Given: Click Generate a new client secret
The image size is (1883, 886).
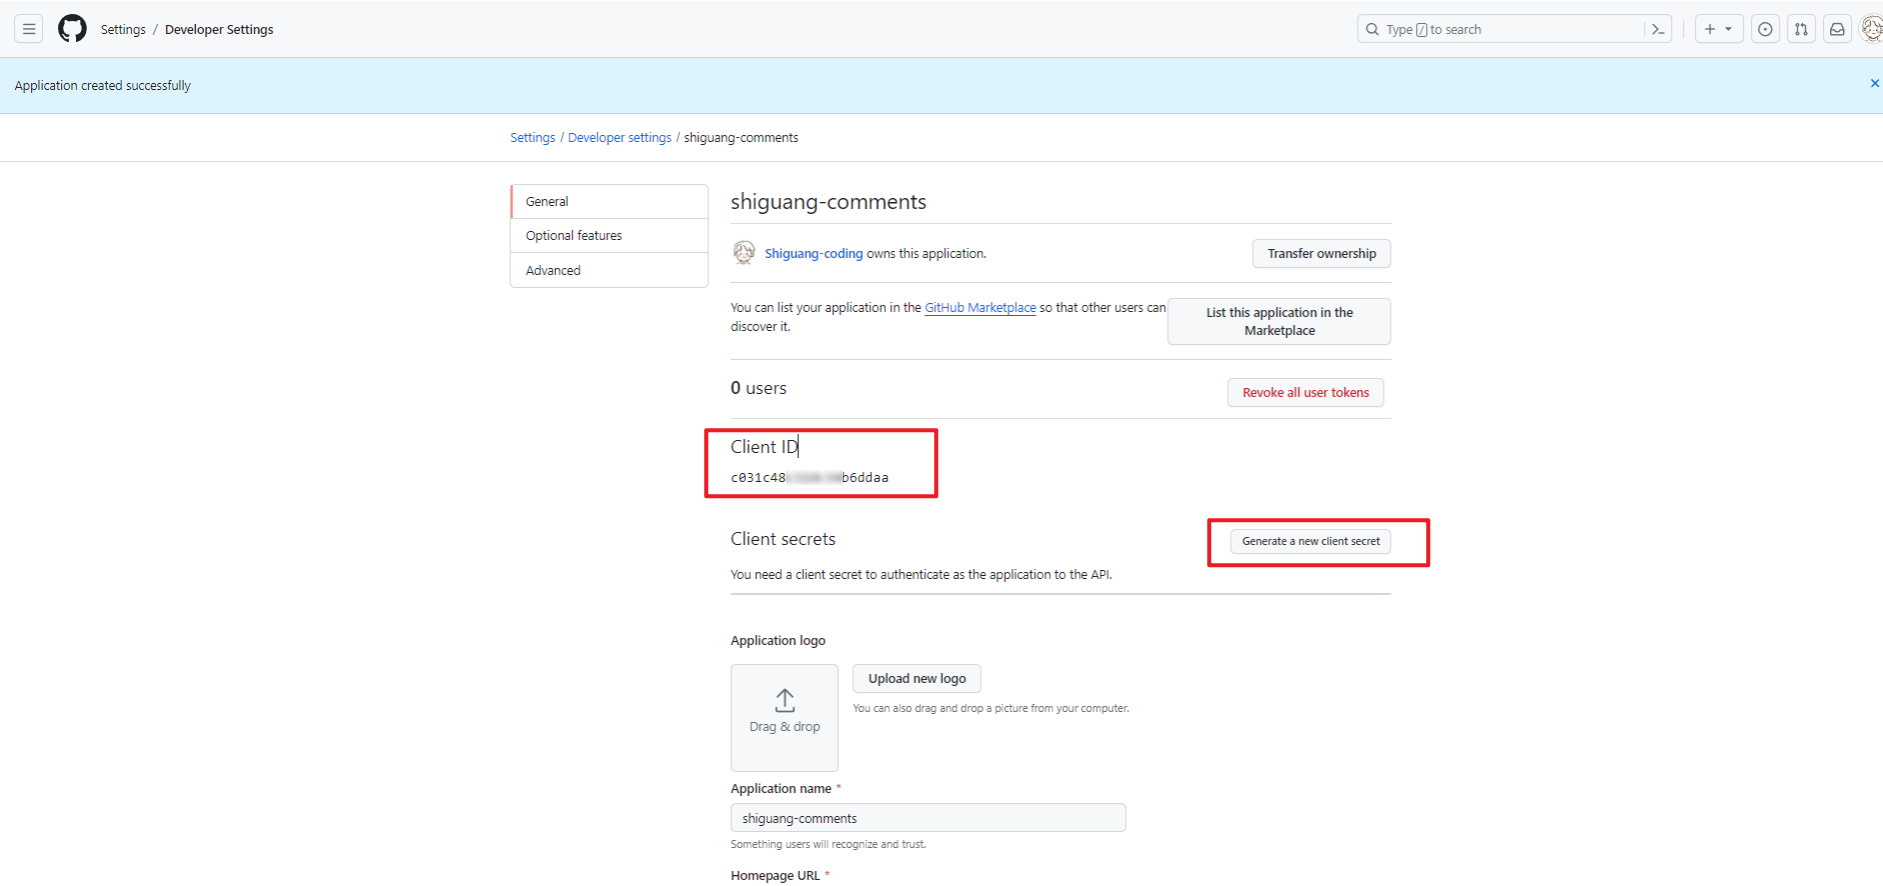Looking at the screenshot, I should (x=1310, y=541).
